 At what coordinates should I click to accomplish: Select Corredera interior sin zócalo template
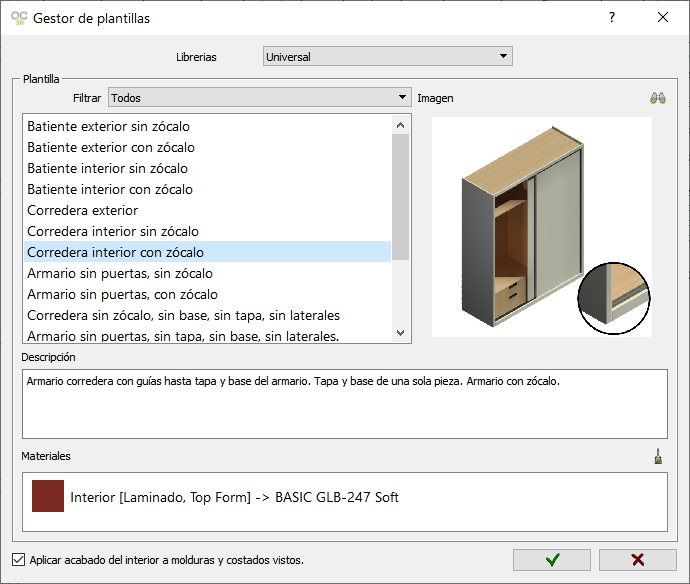click(x=207, y=231)
